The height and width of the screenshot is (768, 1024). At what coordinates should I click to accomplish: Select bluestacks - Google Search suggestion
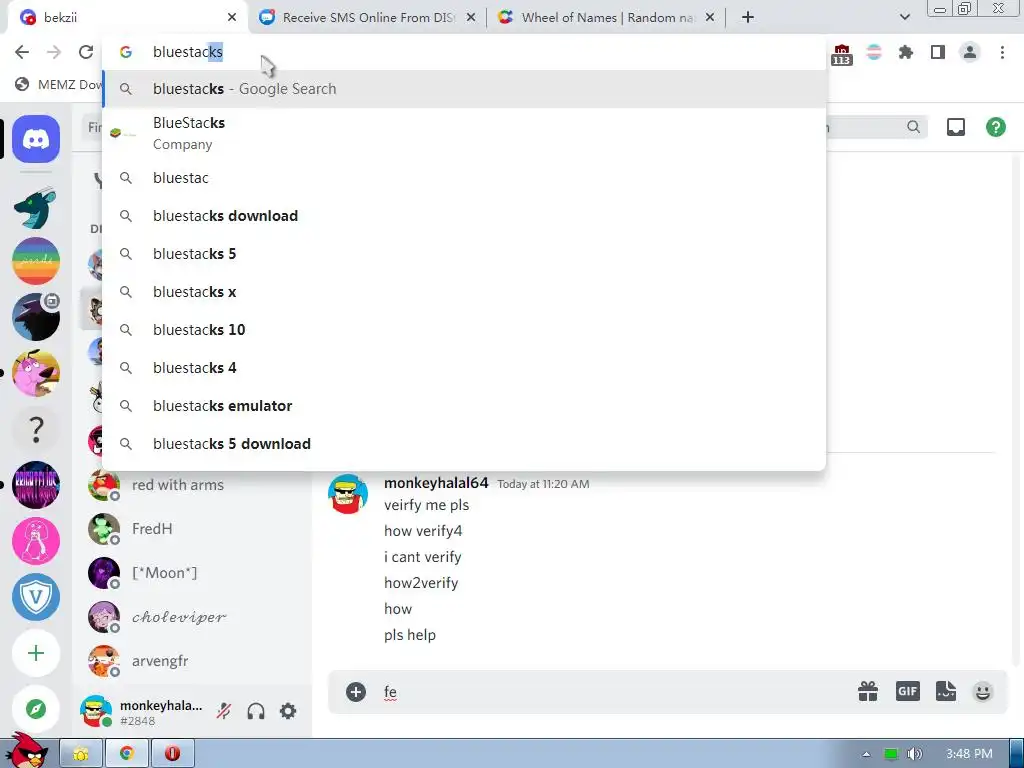(x=464, y=89)
